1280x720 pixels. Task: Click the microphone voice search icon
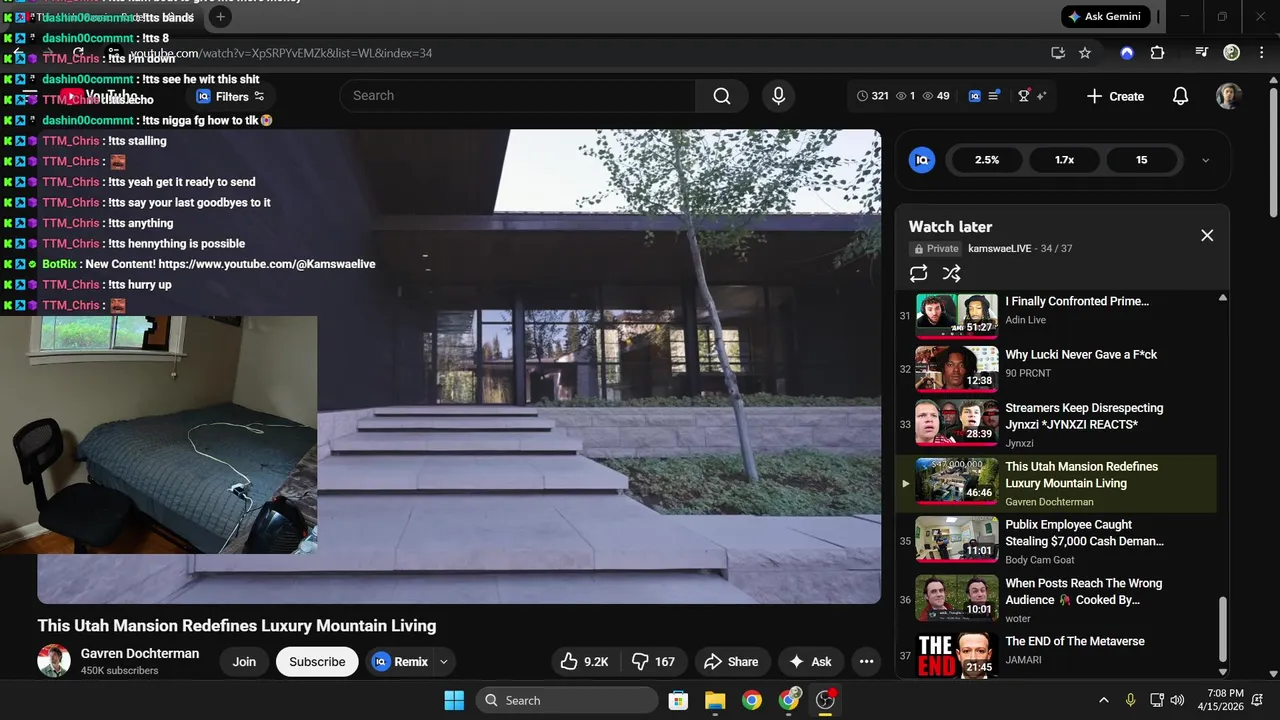(x=778, y=96)
